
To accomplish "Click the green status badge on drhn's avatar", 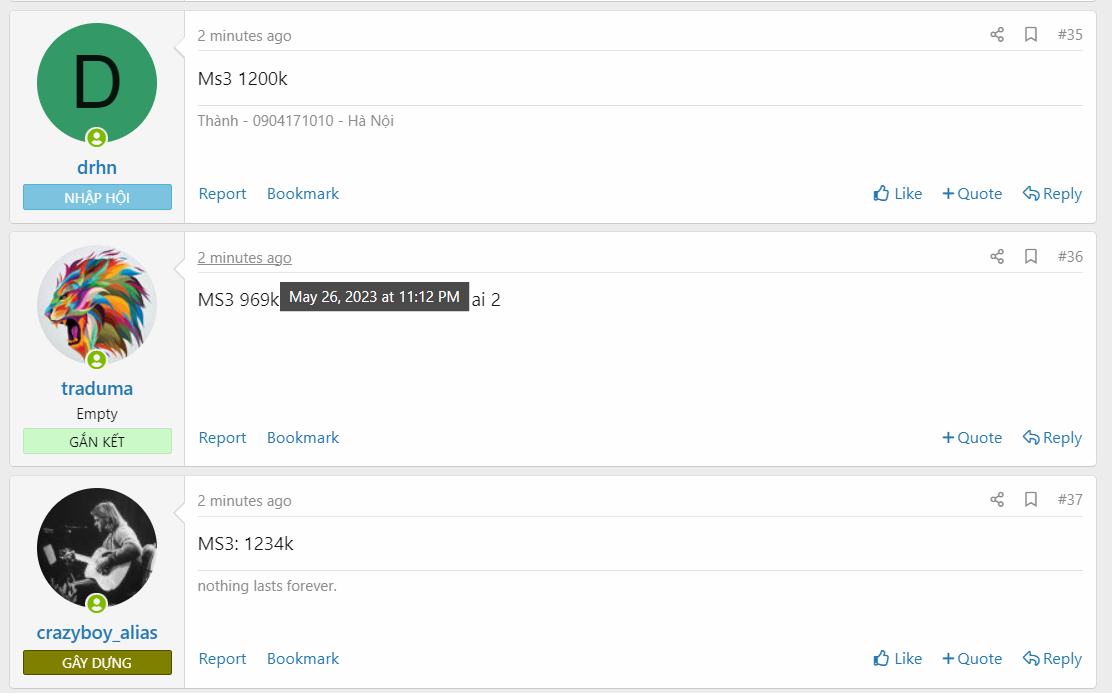I will pos(97,137).
